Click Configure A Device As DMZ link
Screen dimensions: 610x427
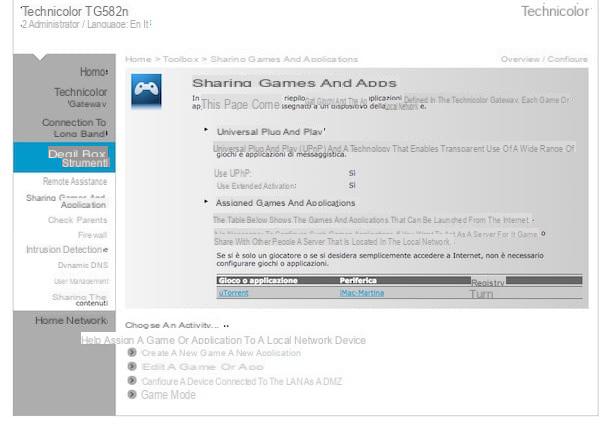(x=242, y=382)
